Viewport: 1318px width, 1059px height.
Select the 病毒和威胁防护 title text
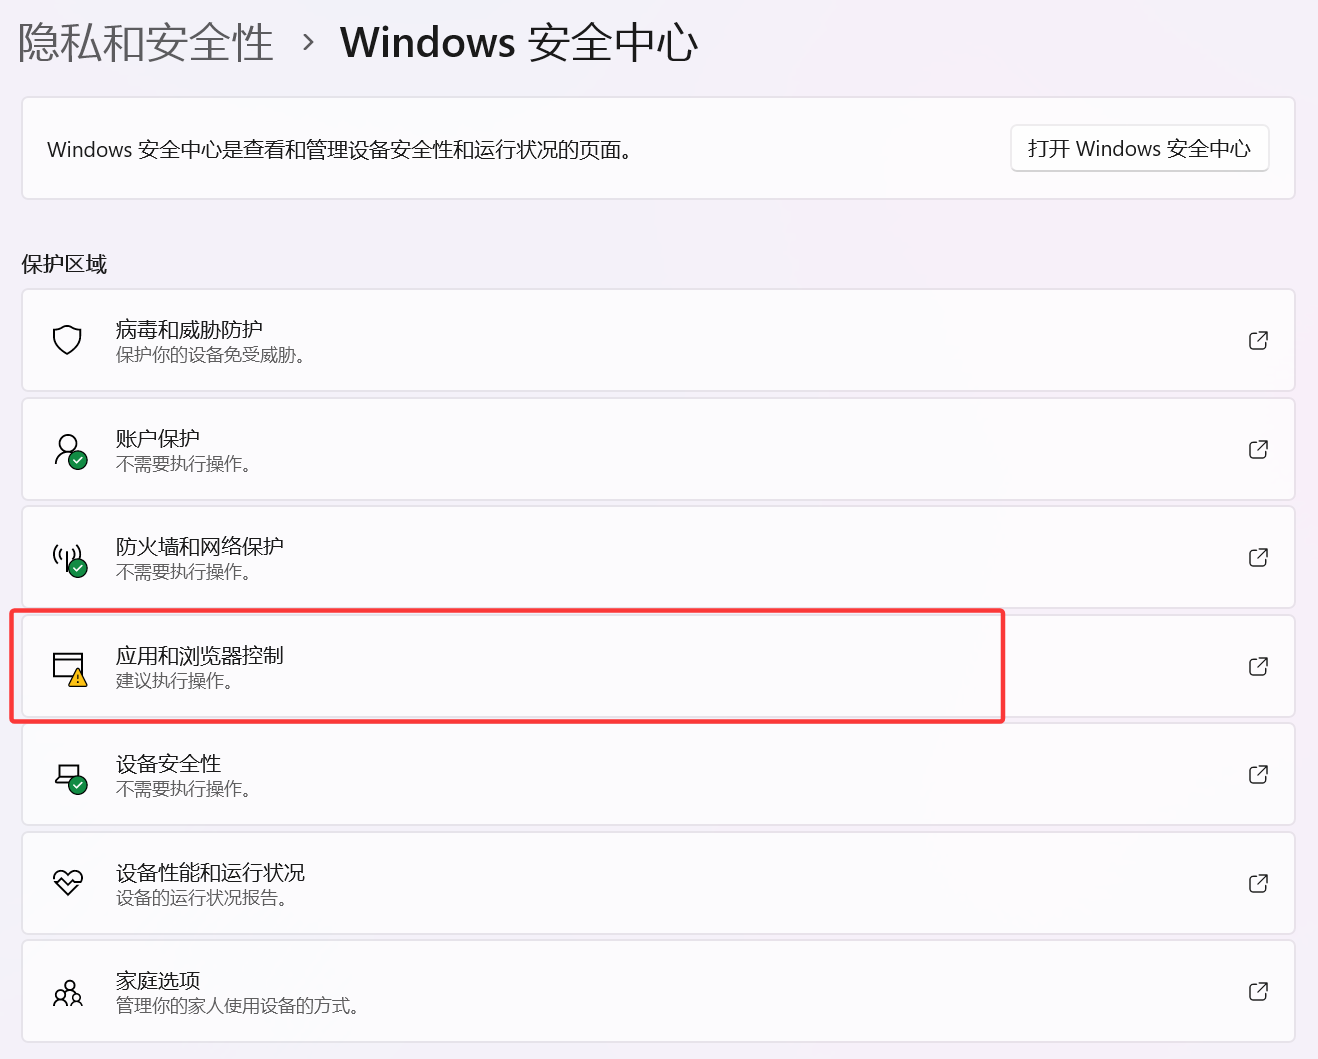(189, 329)
